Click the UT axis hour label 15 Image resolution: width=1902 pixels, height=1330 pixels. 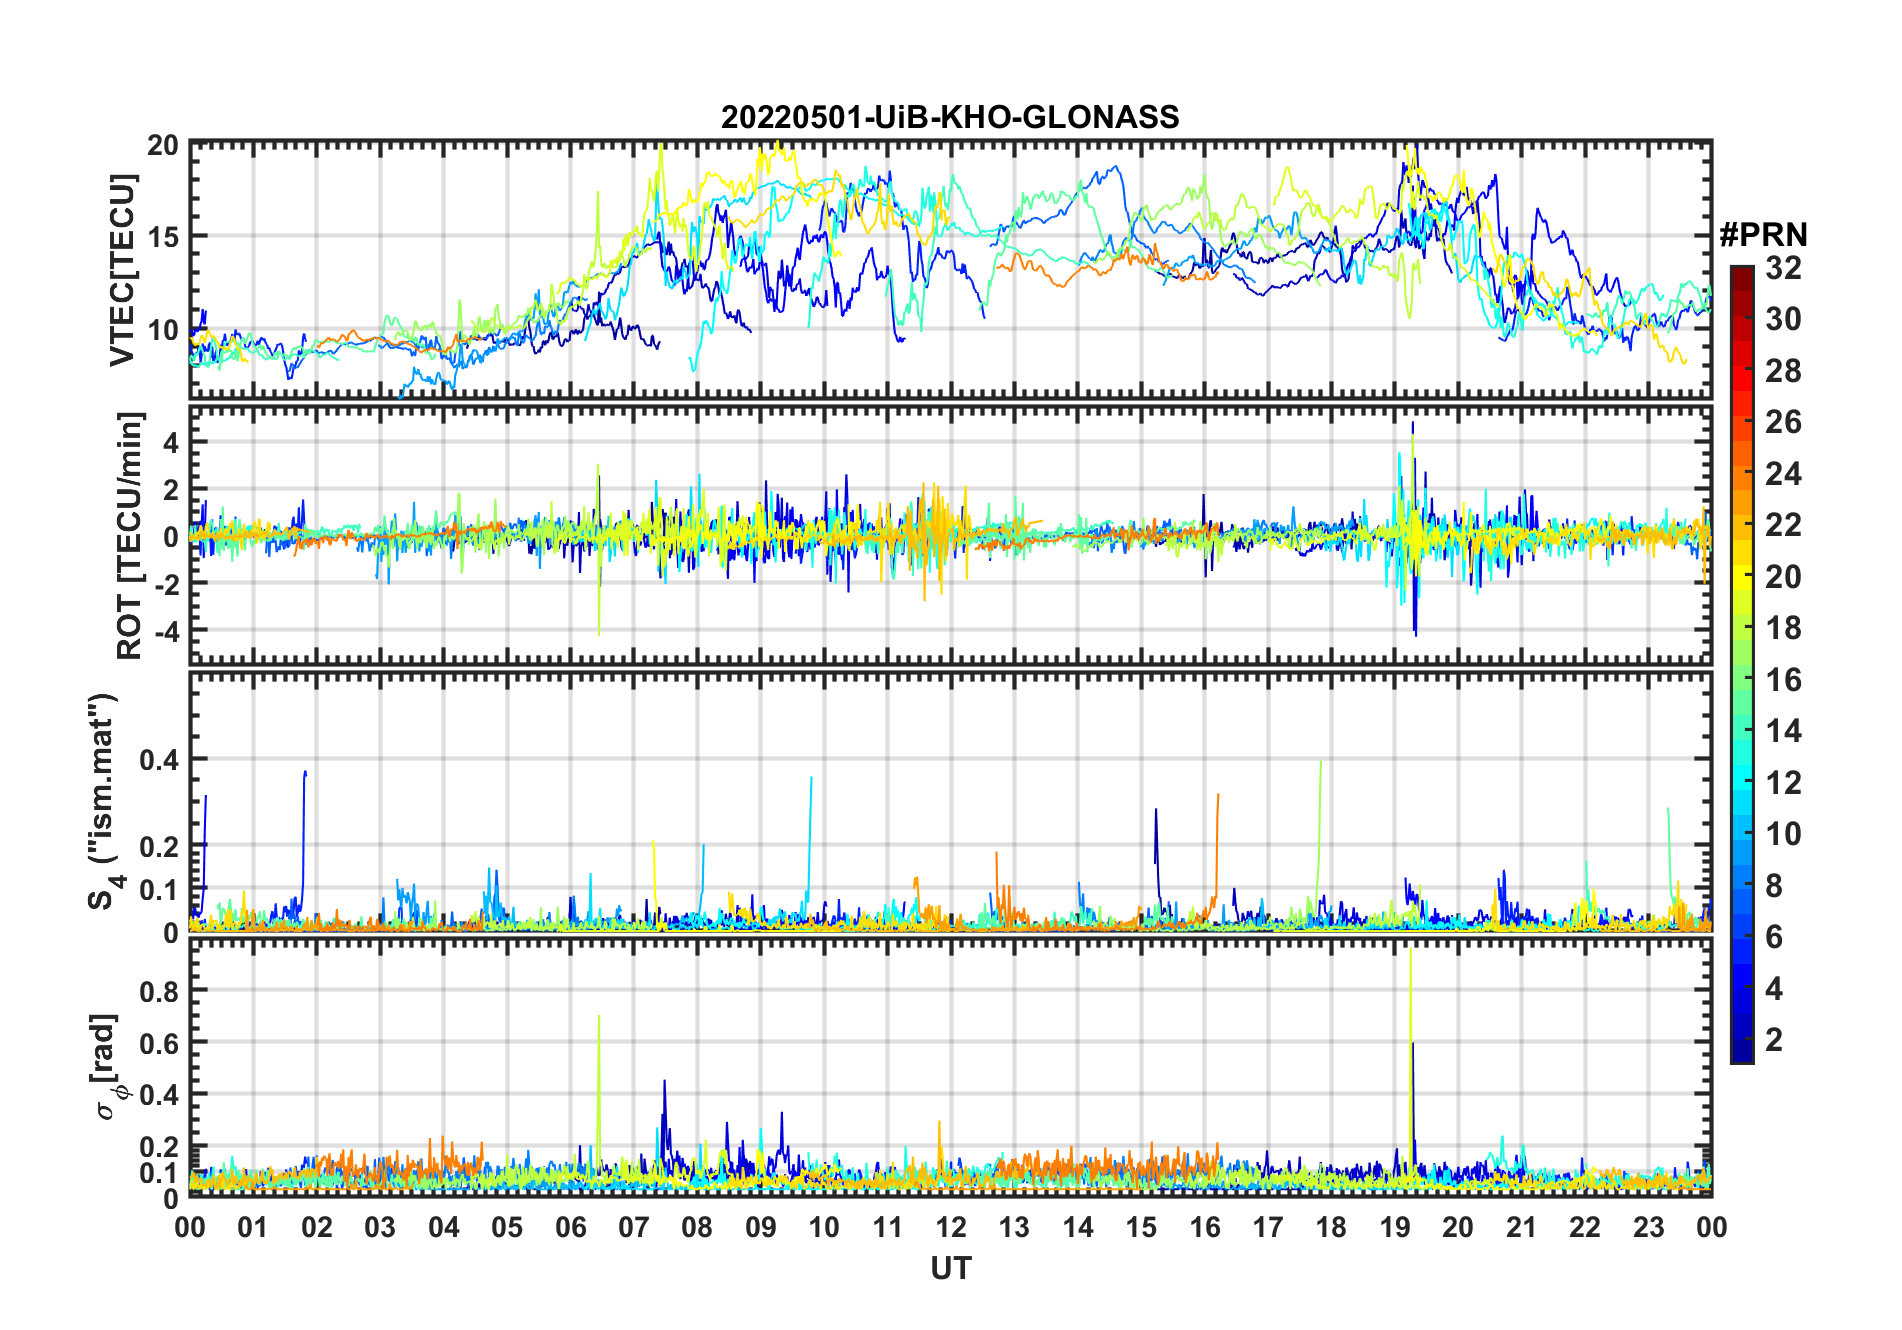pyautogui.click(x=1141, y=1227)
